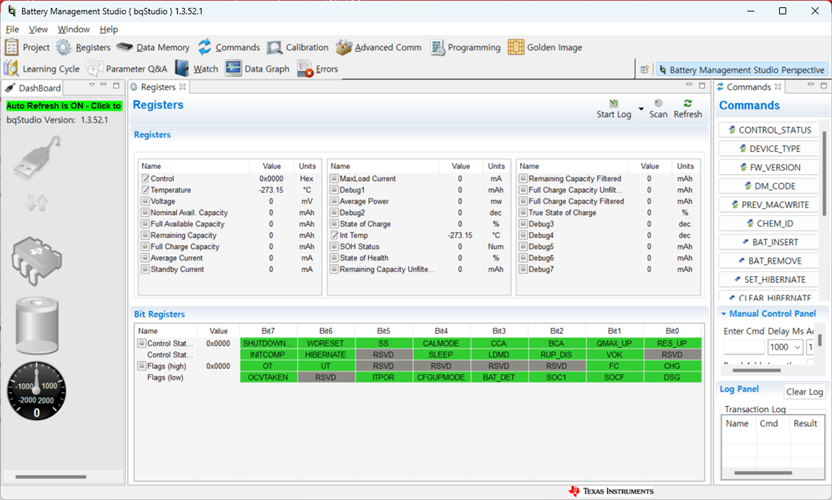Click the battery cell dashboard icon

tap(37, 325)
